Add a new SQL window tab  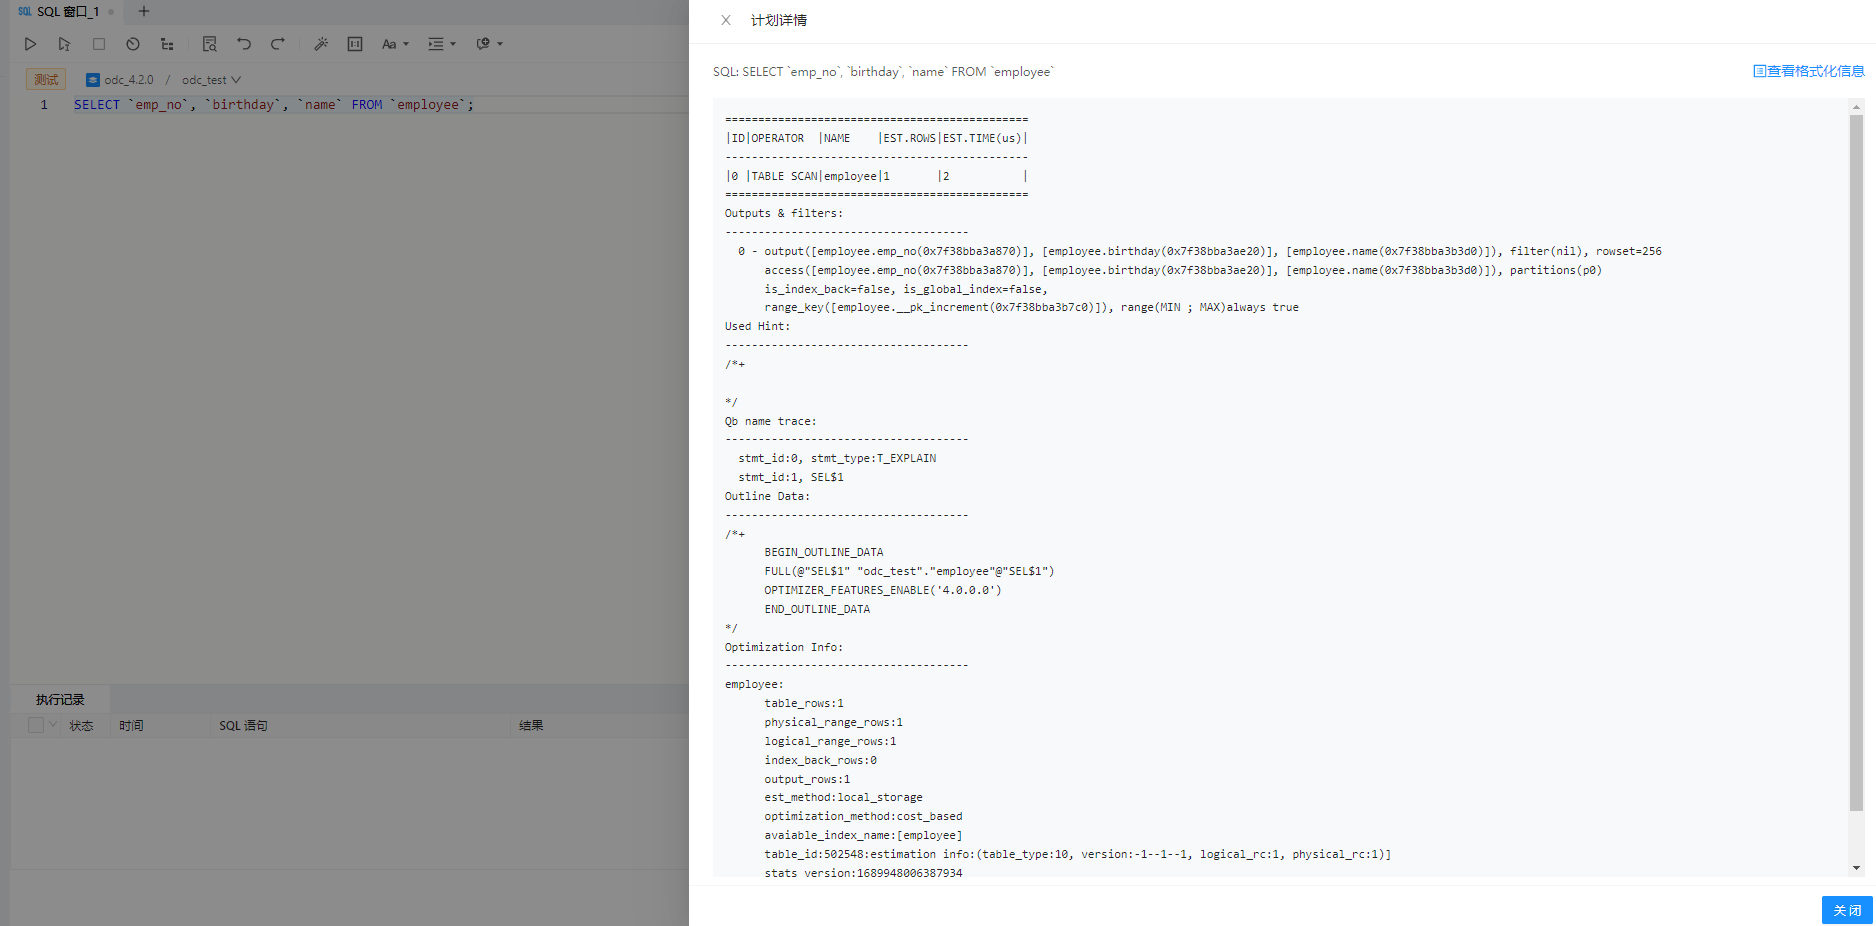tap(144, 12)
